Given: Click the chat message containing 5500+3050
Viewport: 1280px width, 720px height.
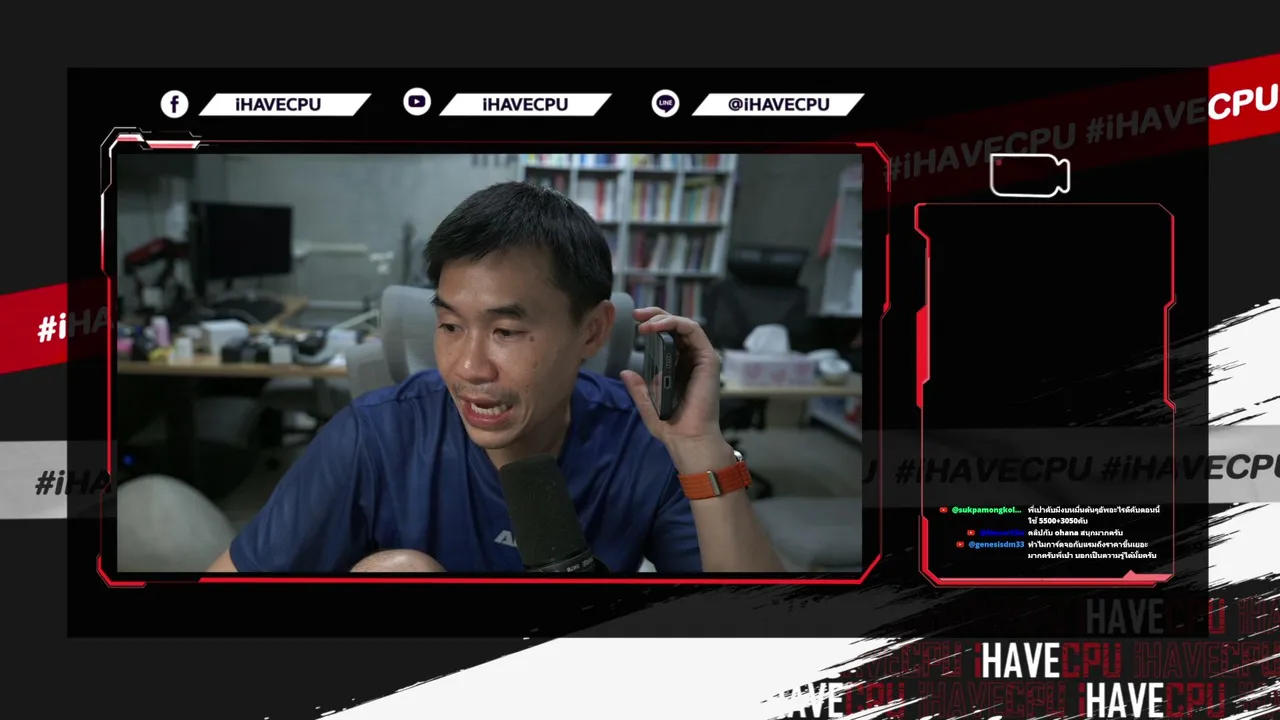Looking at the screenshot, I should coord(1094,516).
